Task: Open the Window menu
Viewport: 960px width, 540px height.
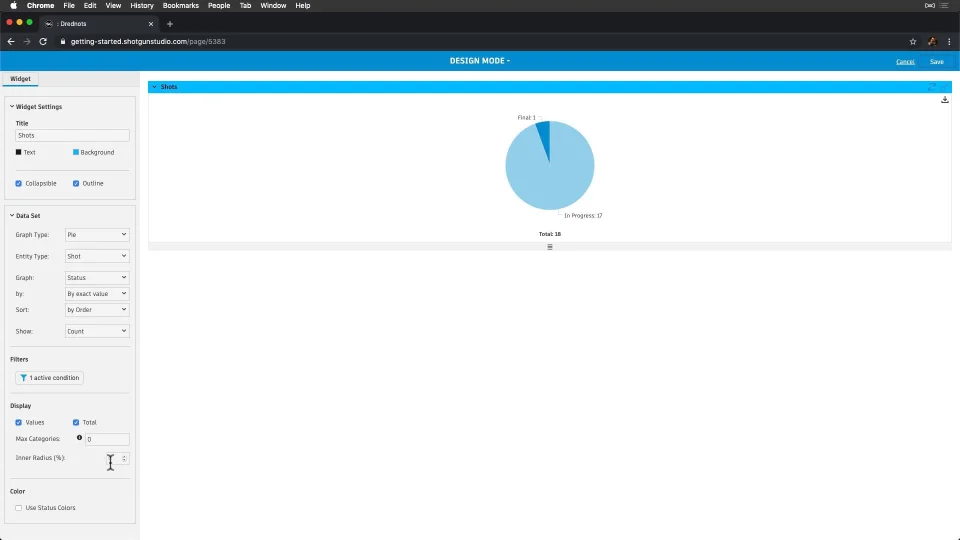Action: click(273, 6)
